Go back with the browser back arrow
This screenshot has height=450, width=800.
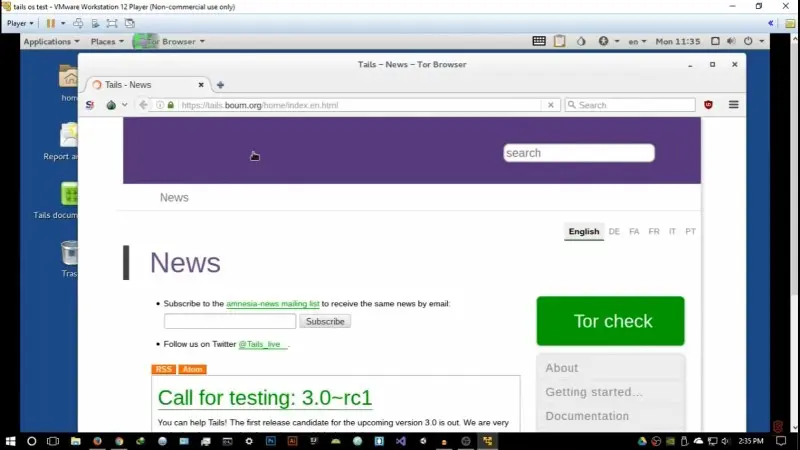click(x=143, y=105)
